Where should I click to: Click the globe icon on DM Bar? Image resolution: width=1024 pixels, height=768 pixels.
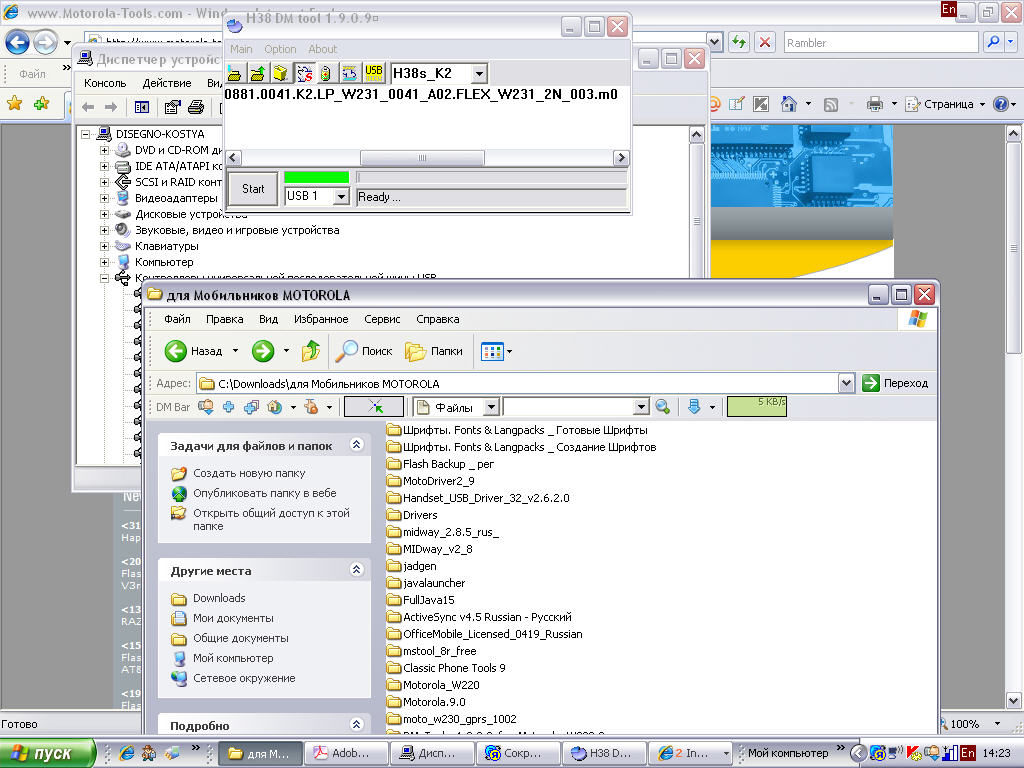pos(274,407)
